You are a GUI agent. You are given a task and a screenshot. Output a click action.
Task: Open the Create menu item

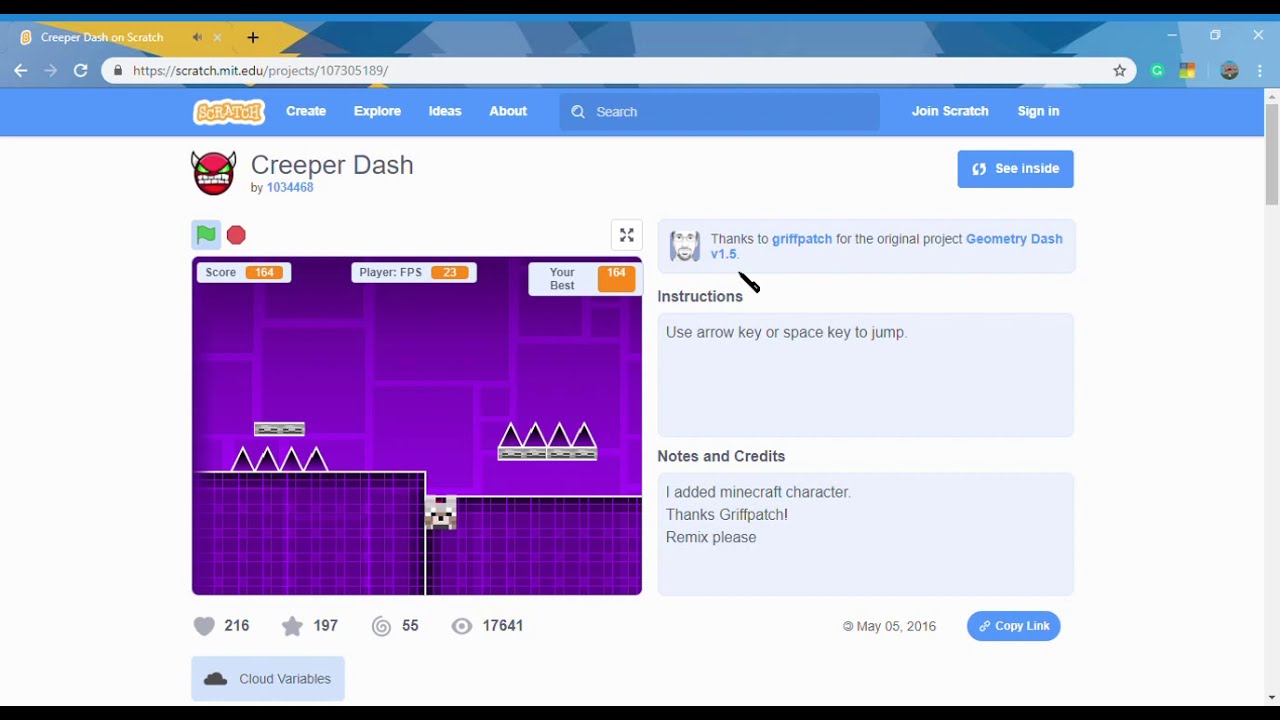(306, 111)
